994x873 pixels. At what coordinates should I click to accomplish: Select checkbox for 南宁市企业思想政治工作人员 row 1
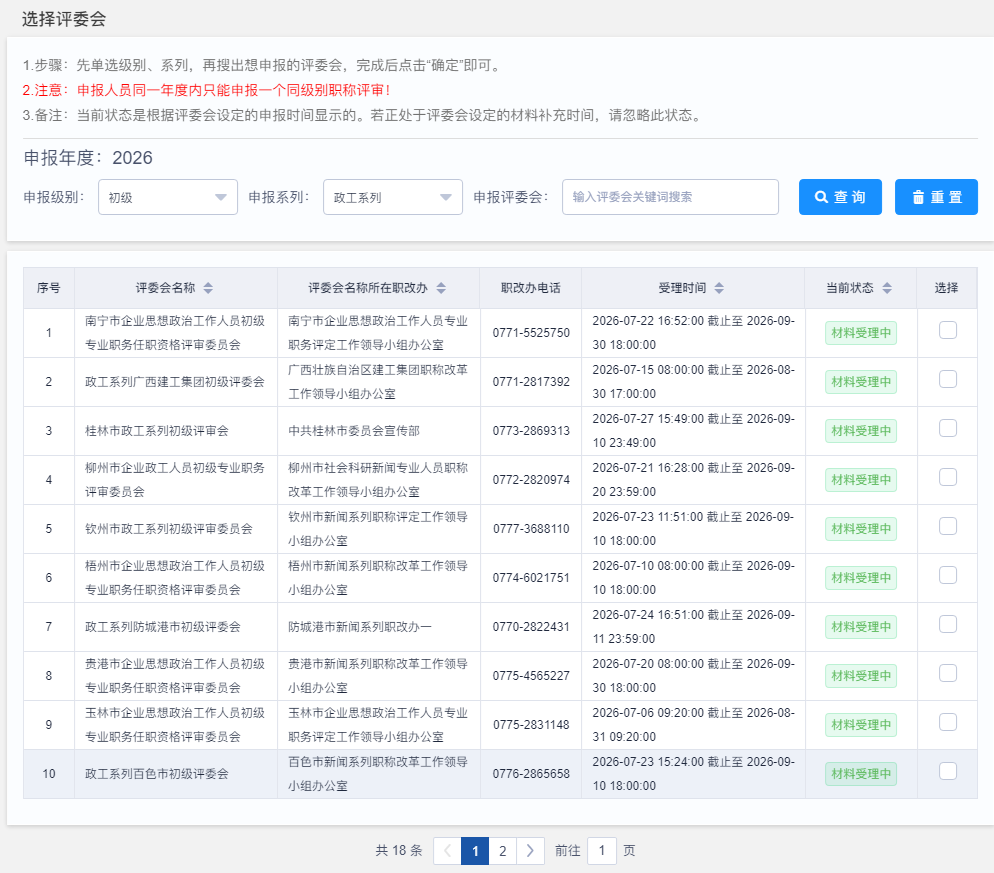[948, 330]
